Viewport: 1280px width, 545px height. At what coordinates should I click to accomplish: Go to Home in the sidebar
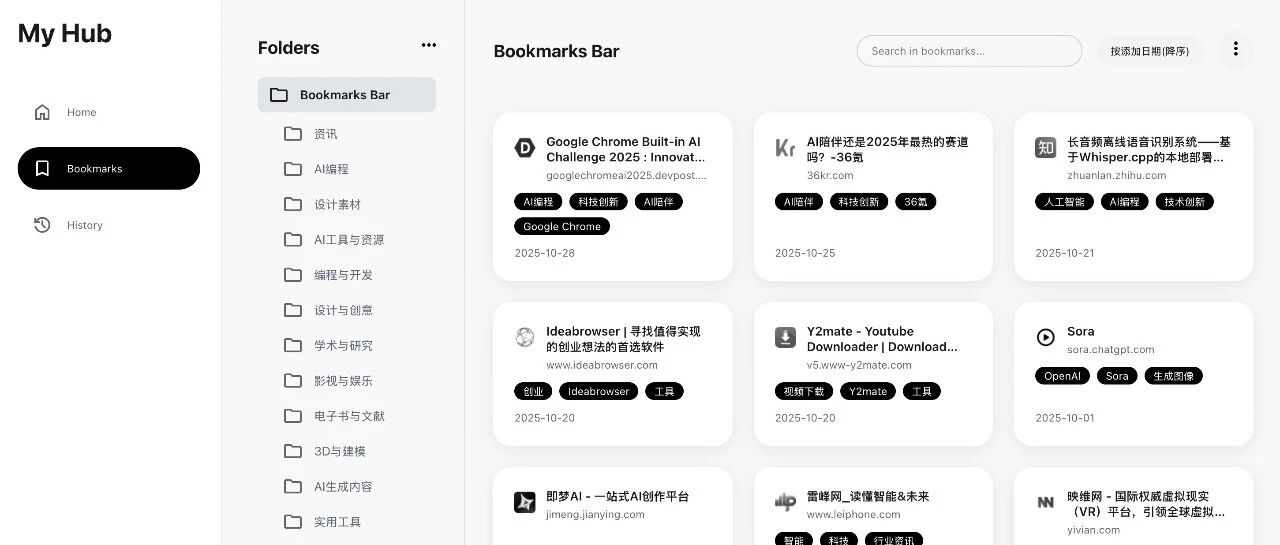(81, 112)
